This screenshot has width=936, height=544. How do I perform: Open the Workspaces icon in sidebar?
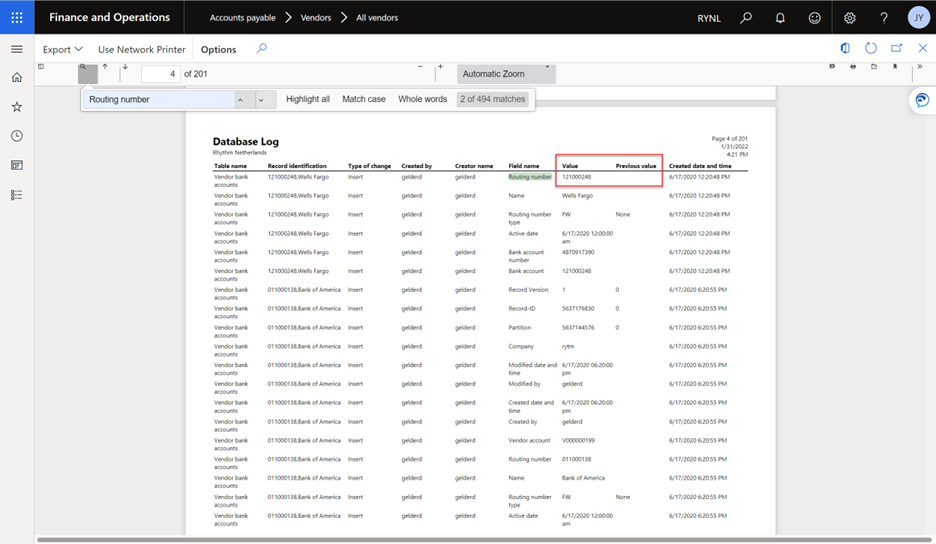tap(17, 165)
